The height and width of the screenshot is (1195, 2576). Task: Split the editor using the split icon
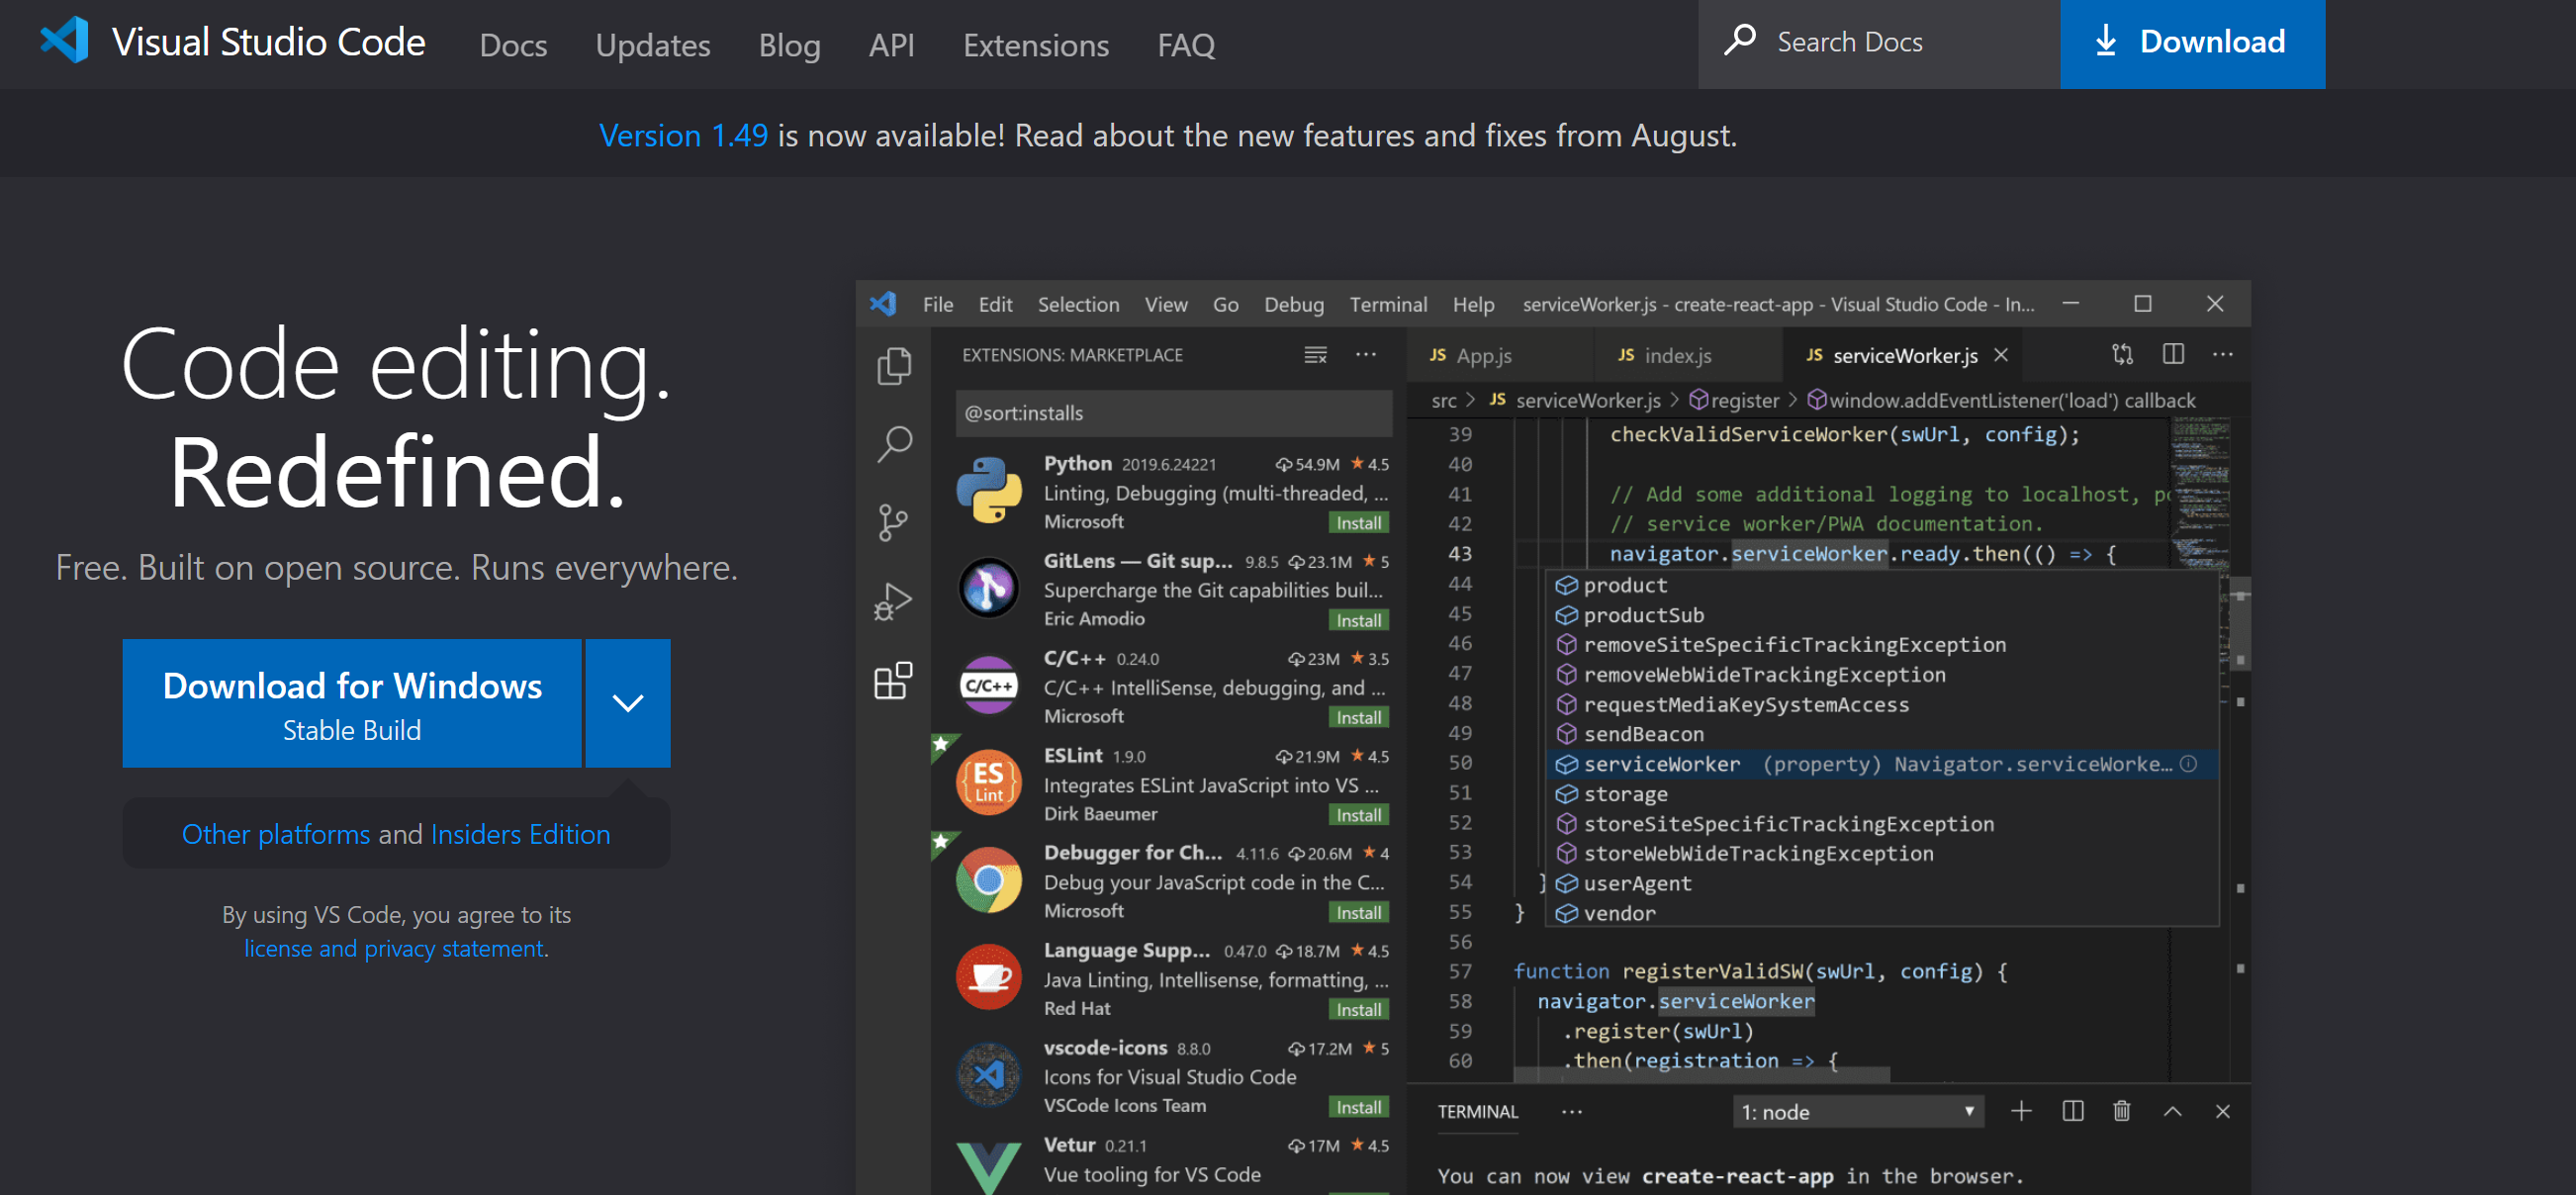point(2172,354)
